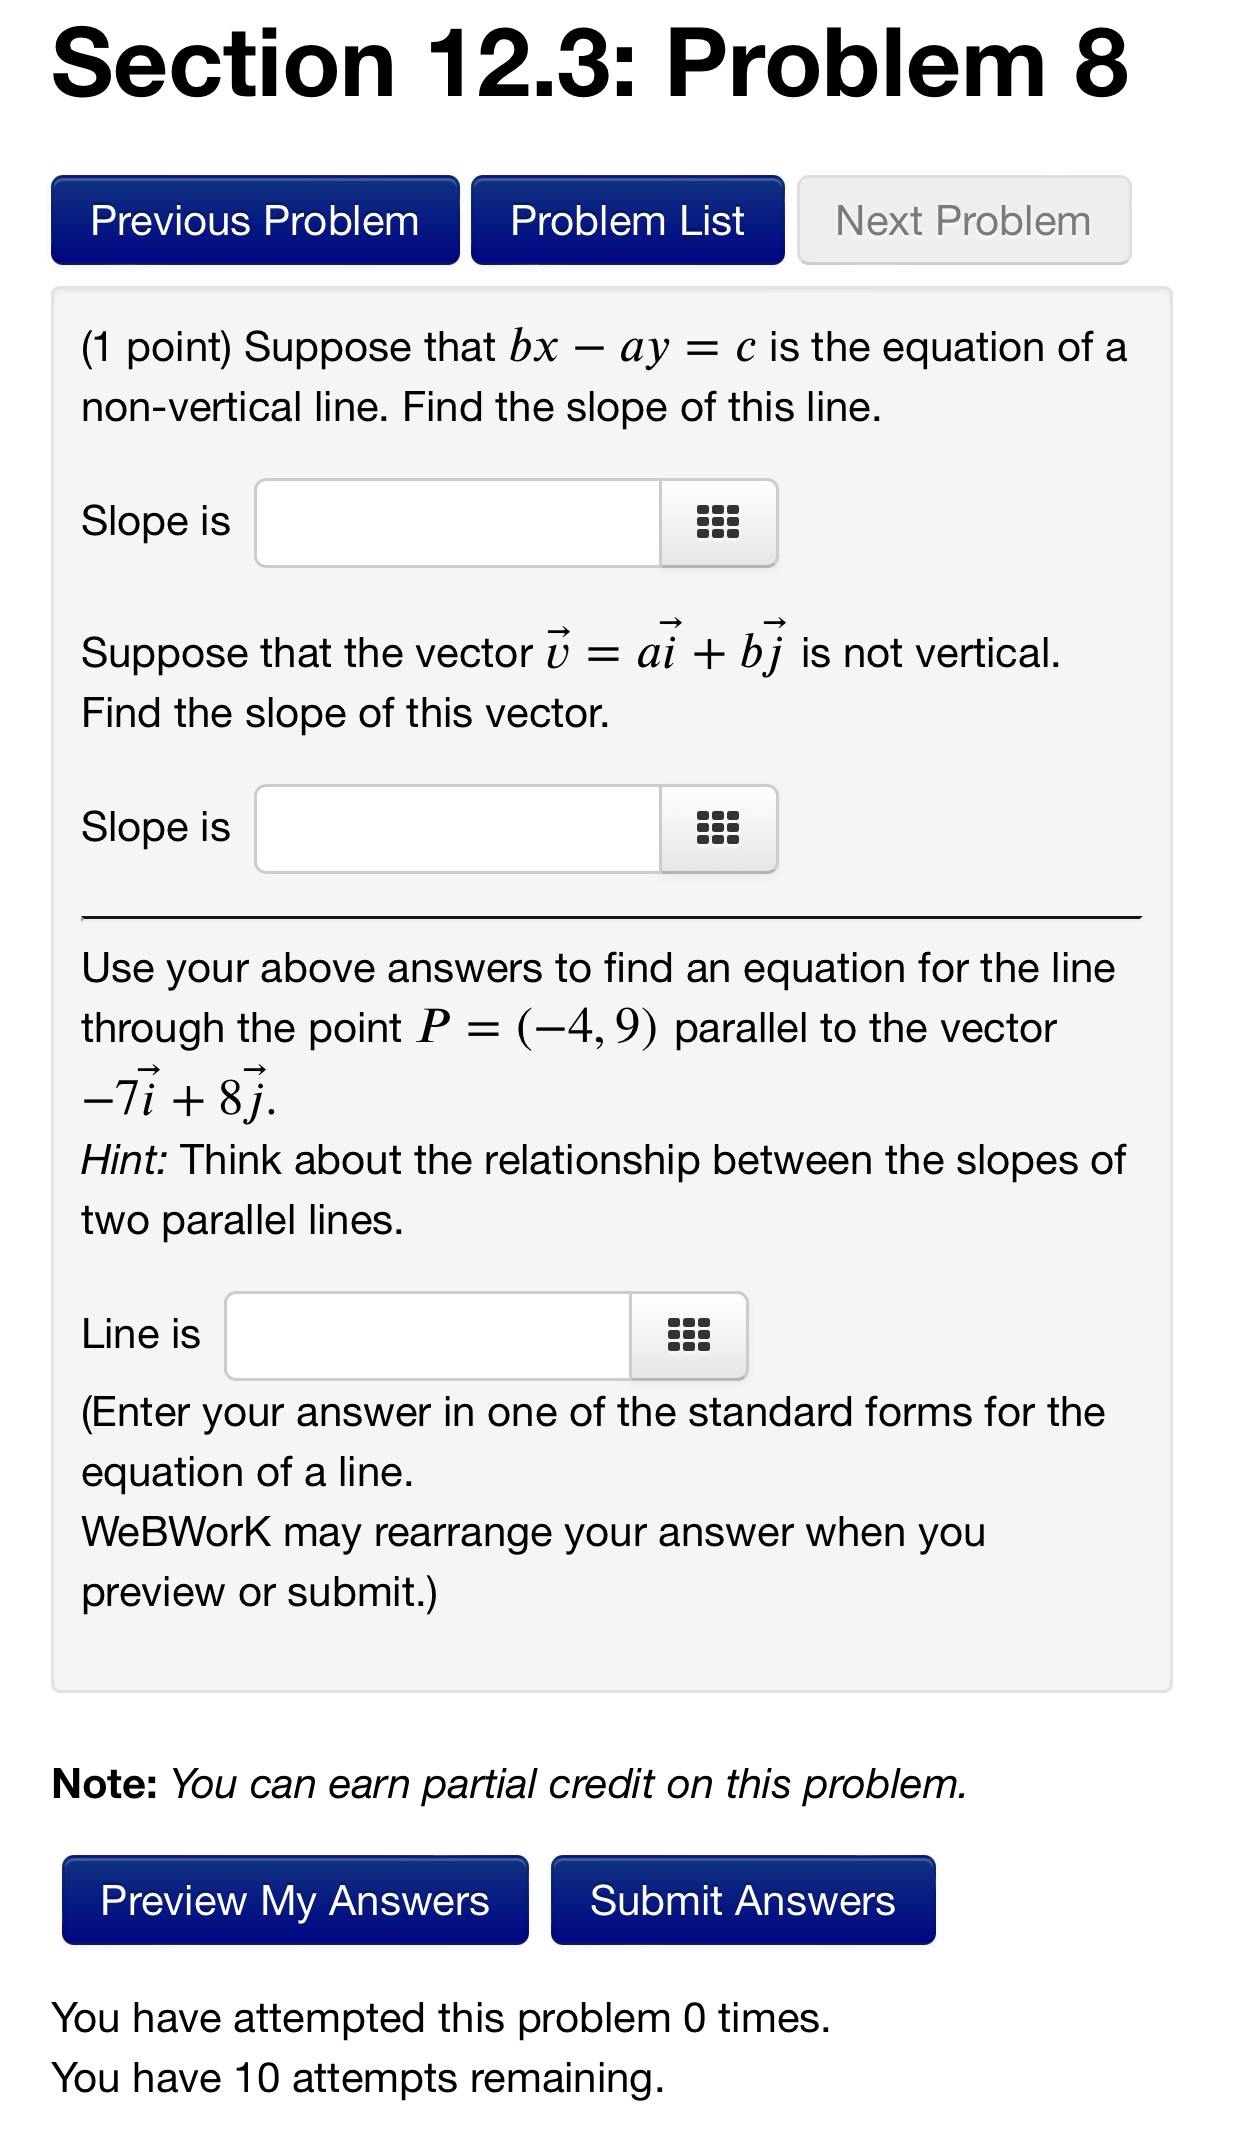Image resolution: width=1249 pixels, height=2133 pixels.
Task: Click the partial credit note
Action: tap(508, 1783)
